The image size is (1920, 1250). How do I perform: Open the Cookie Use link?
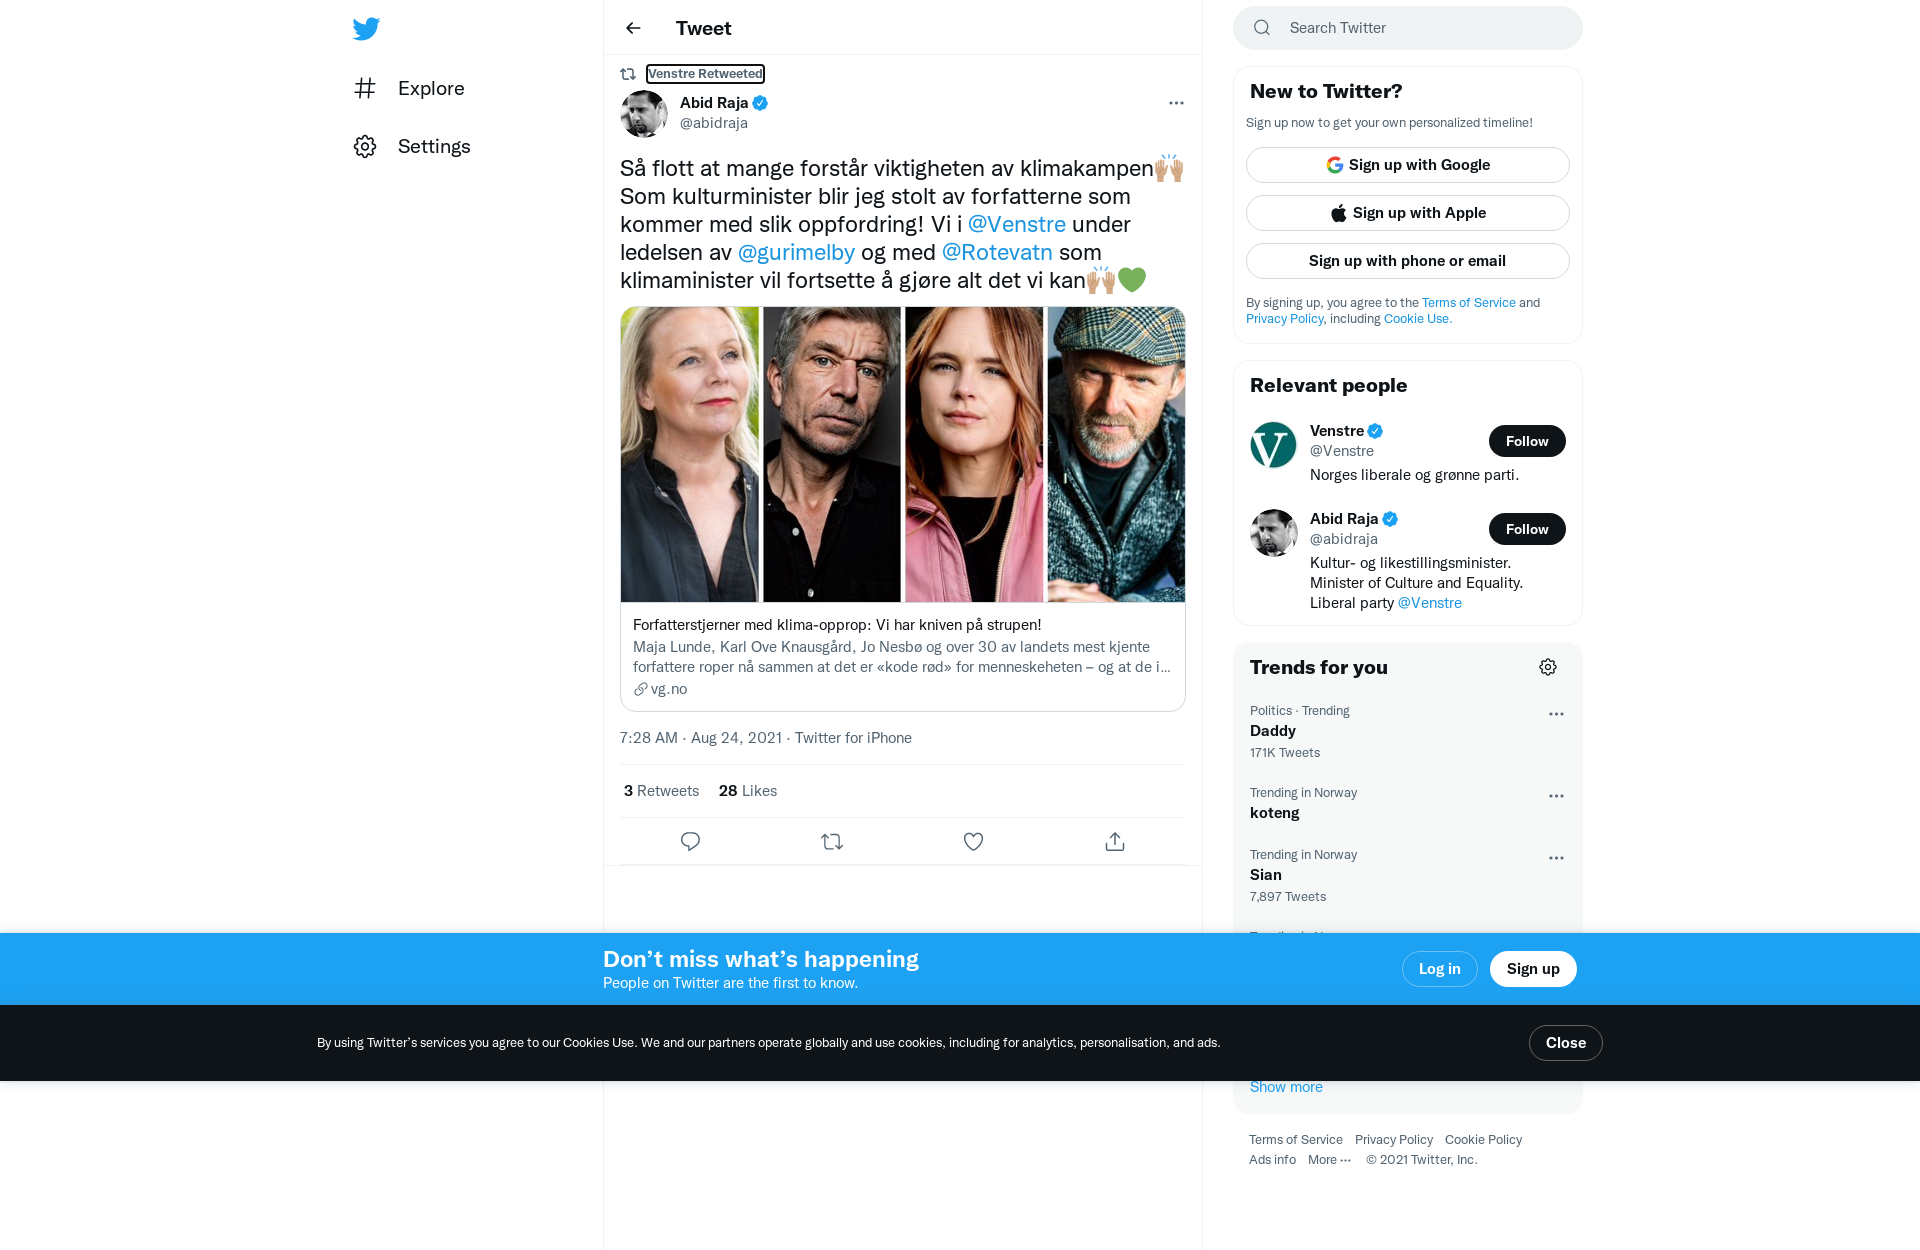click(x=1417, y=319)
